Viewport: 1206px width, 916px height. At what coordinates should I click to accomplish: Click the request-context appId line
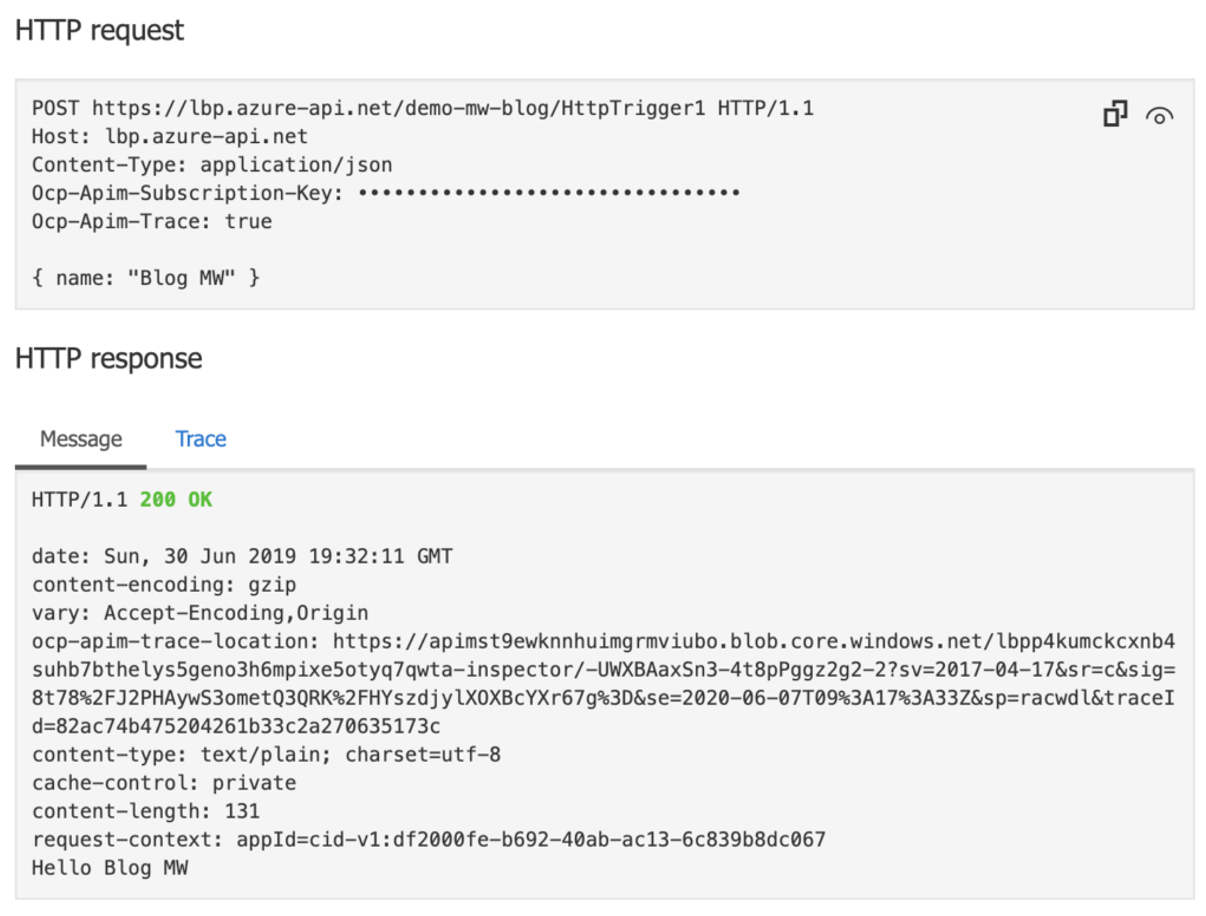tap(429, 839)
